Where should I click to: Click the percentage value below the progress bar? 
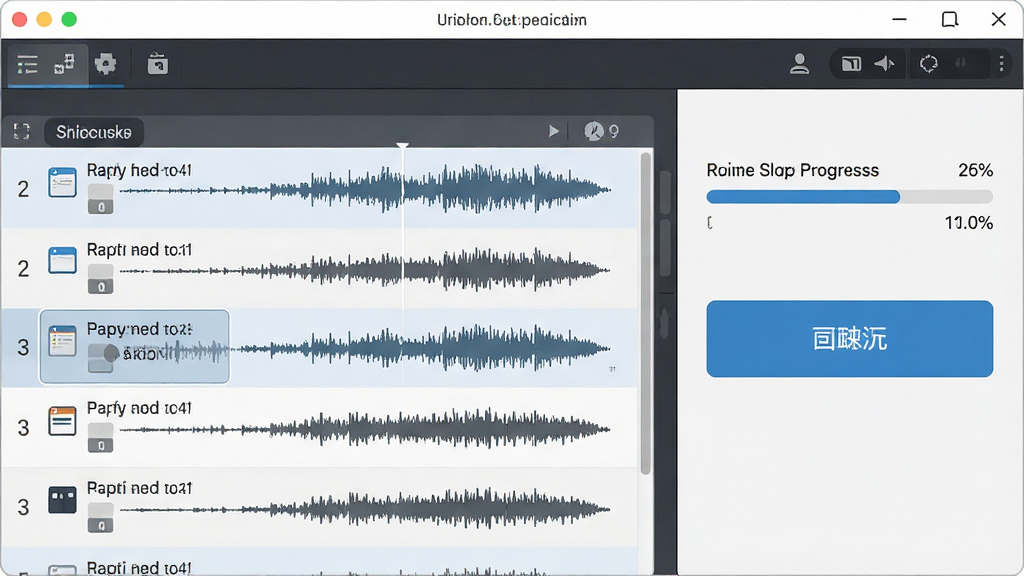tap(968, 223)
